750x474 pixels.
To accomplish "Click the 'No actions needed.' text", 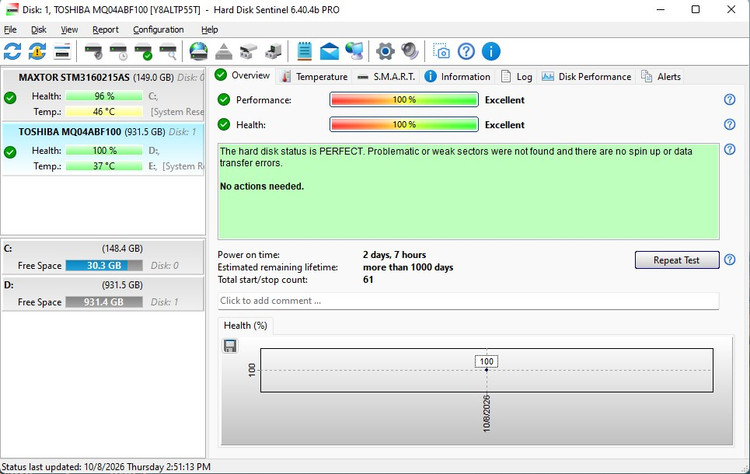I will (262, 186).
